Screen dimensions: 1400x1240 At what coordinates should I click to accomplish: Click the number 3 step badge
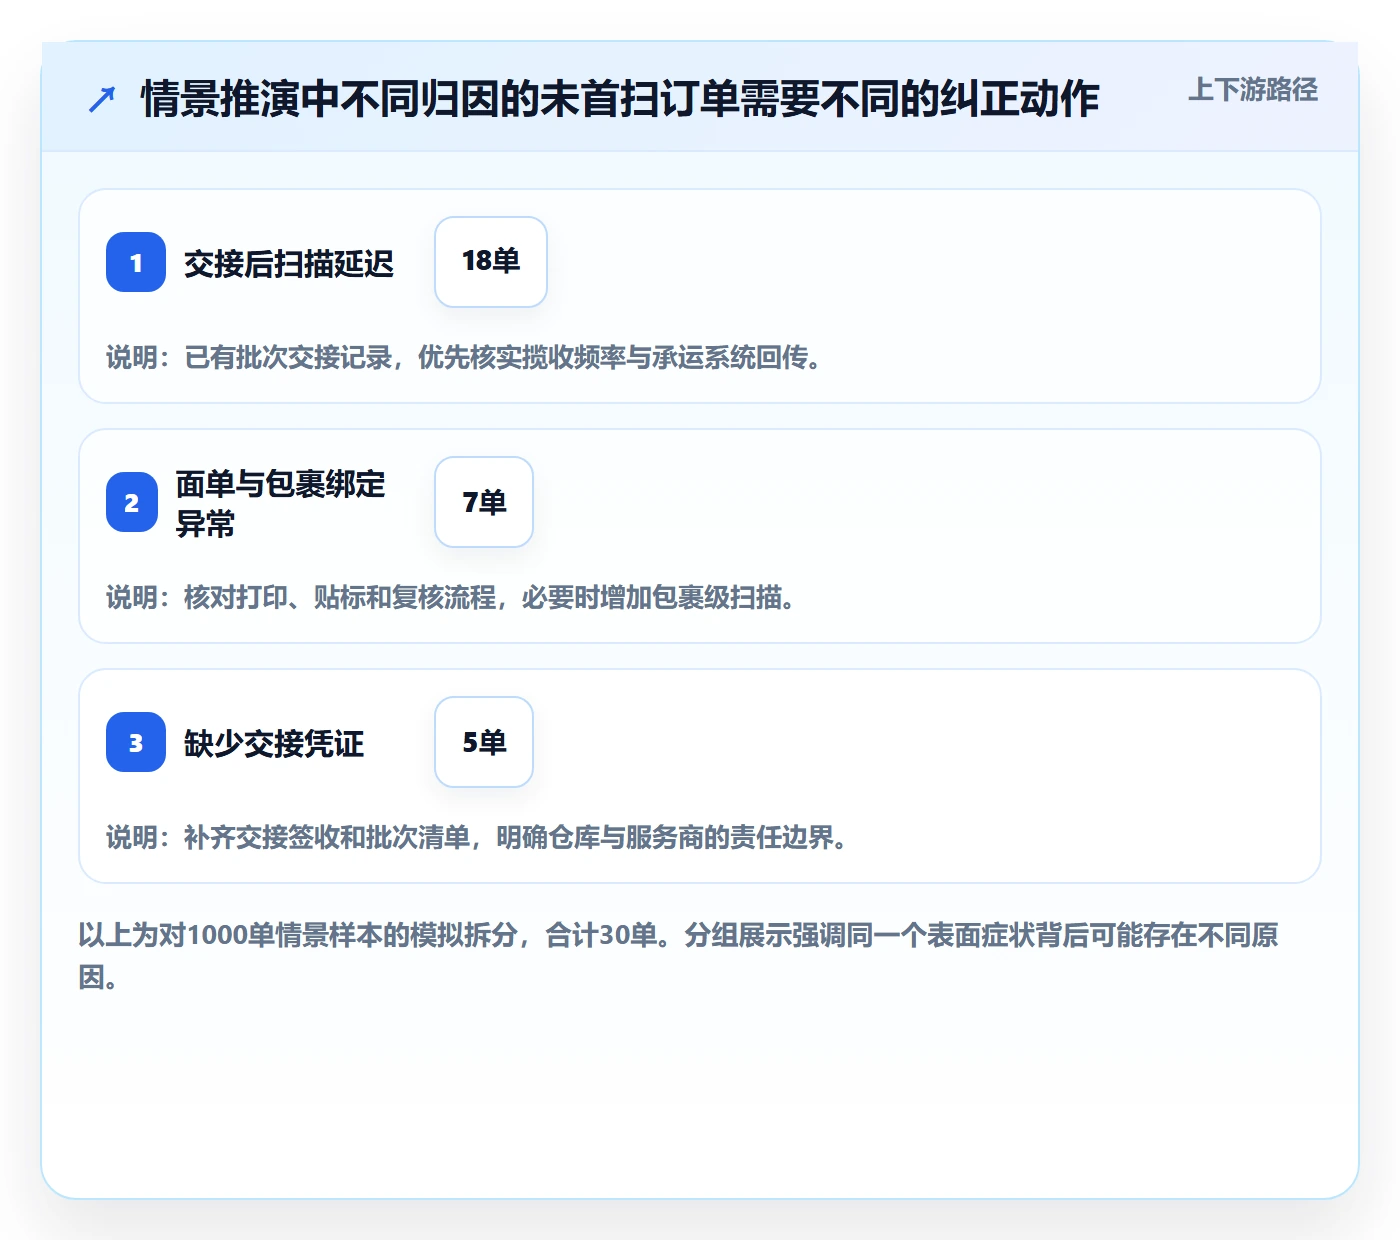(136, 742)
